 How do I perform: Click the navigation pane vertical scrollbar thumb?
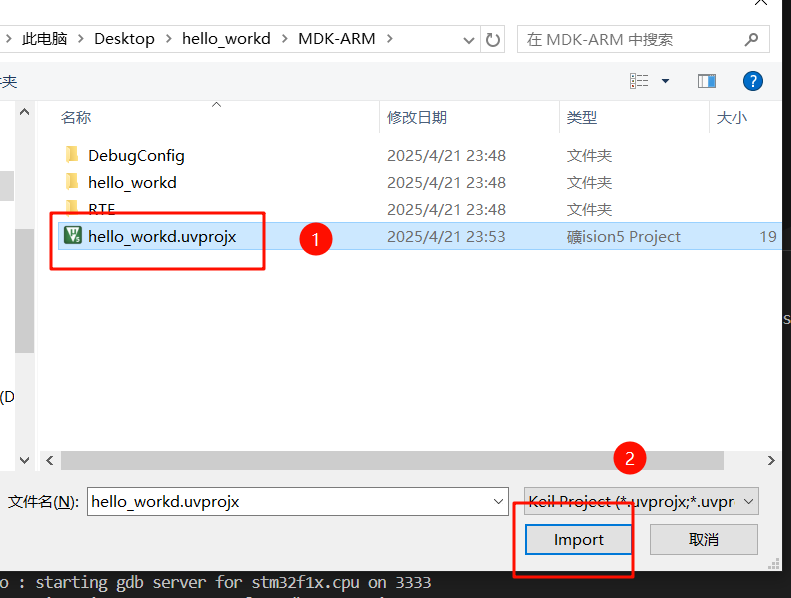pos(24,291)
